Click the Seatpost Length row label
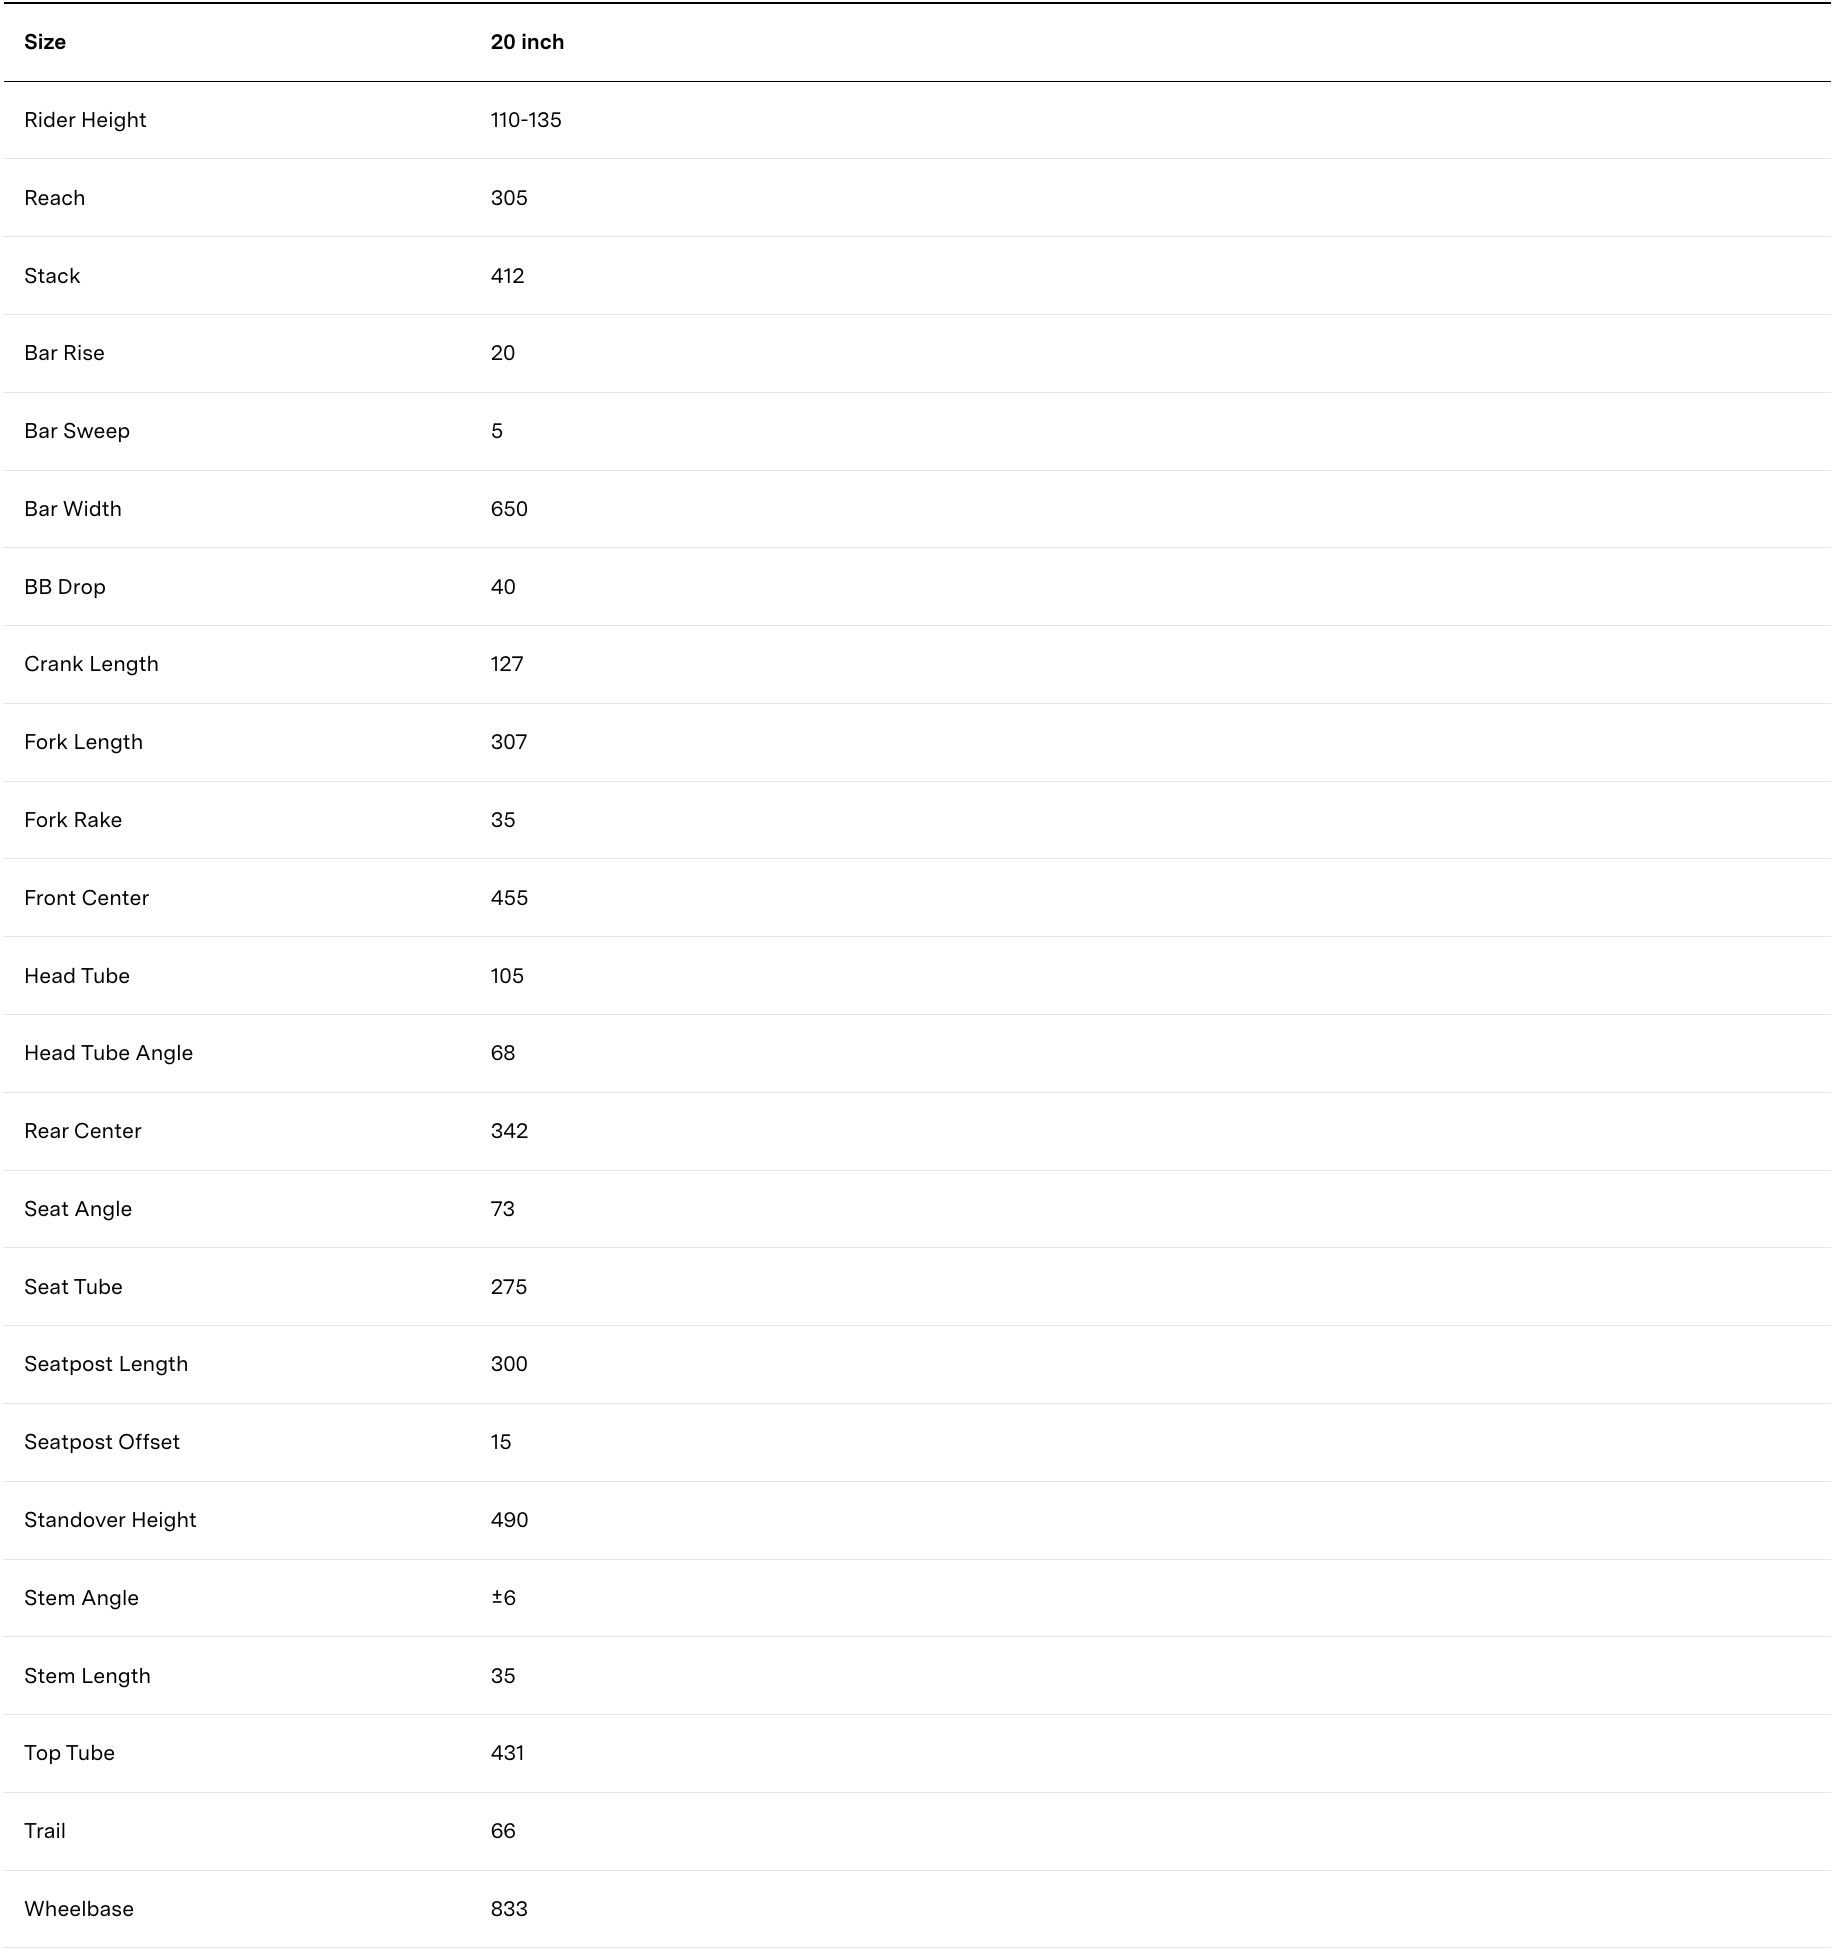 point(106,1364)
